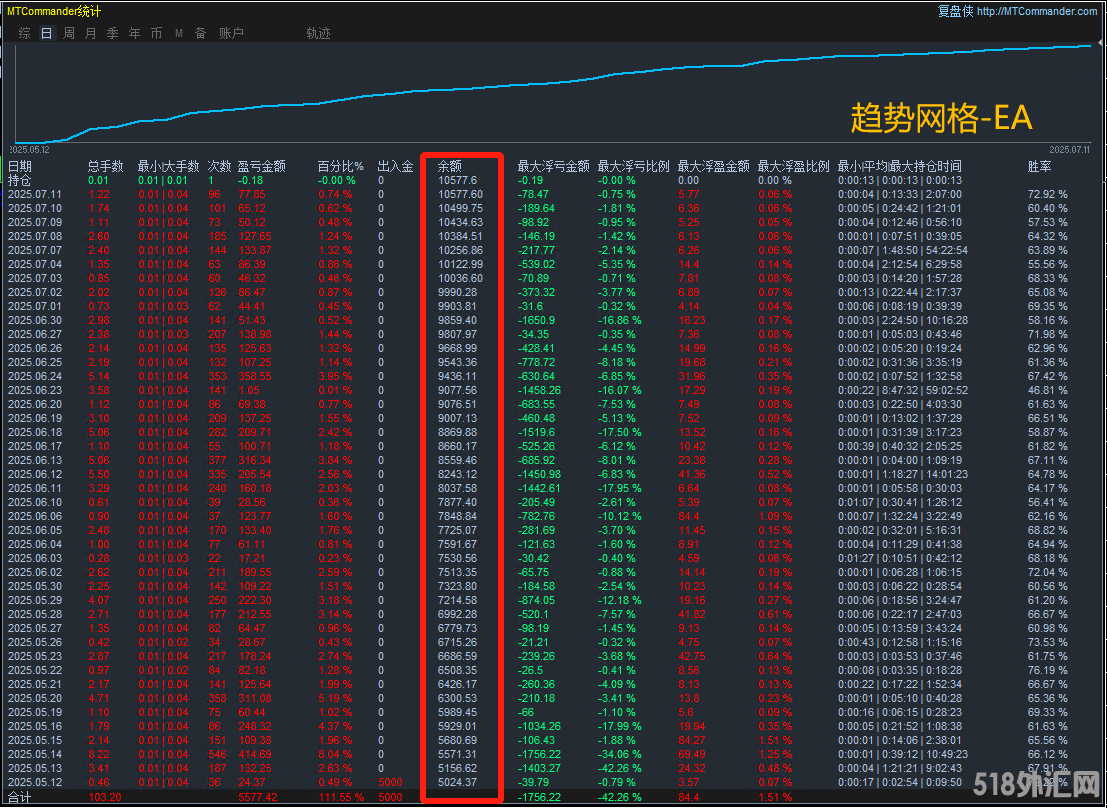
Task: Open the 轨迹 track tab
Action: pos(318,33)
